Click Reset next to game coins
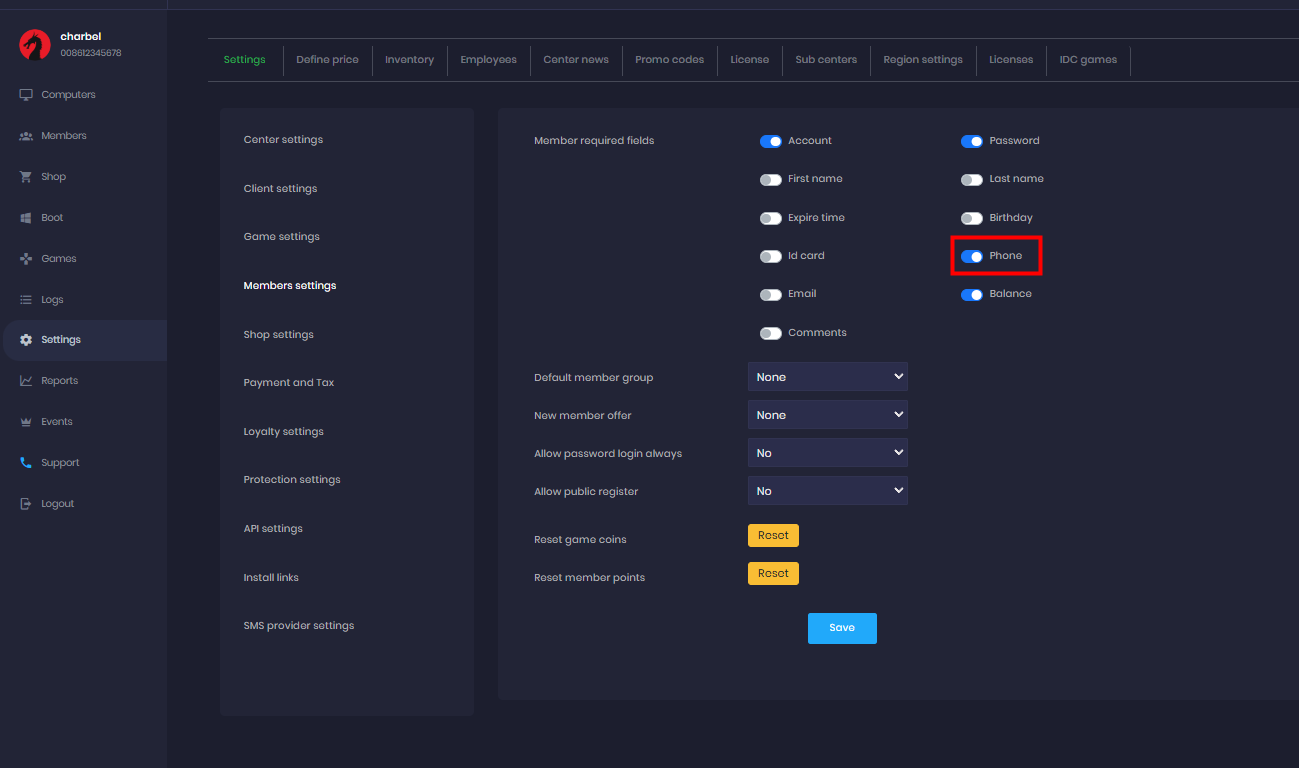 (773, 536)
